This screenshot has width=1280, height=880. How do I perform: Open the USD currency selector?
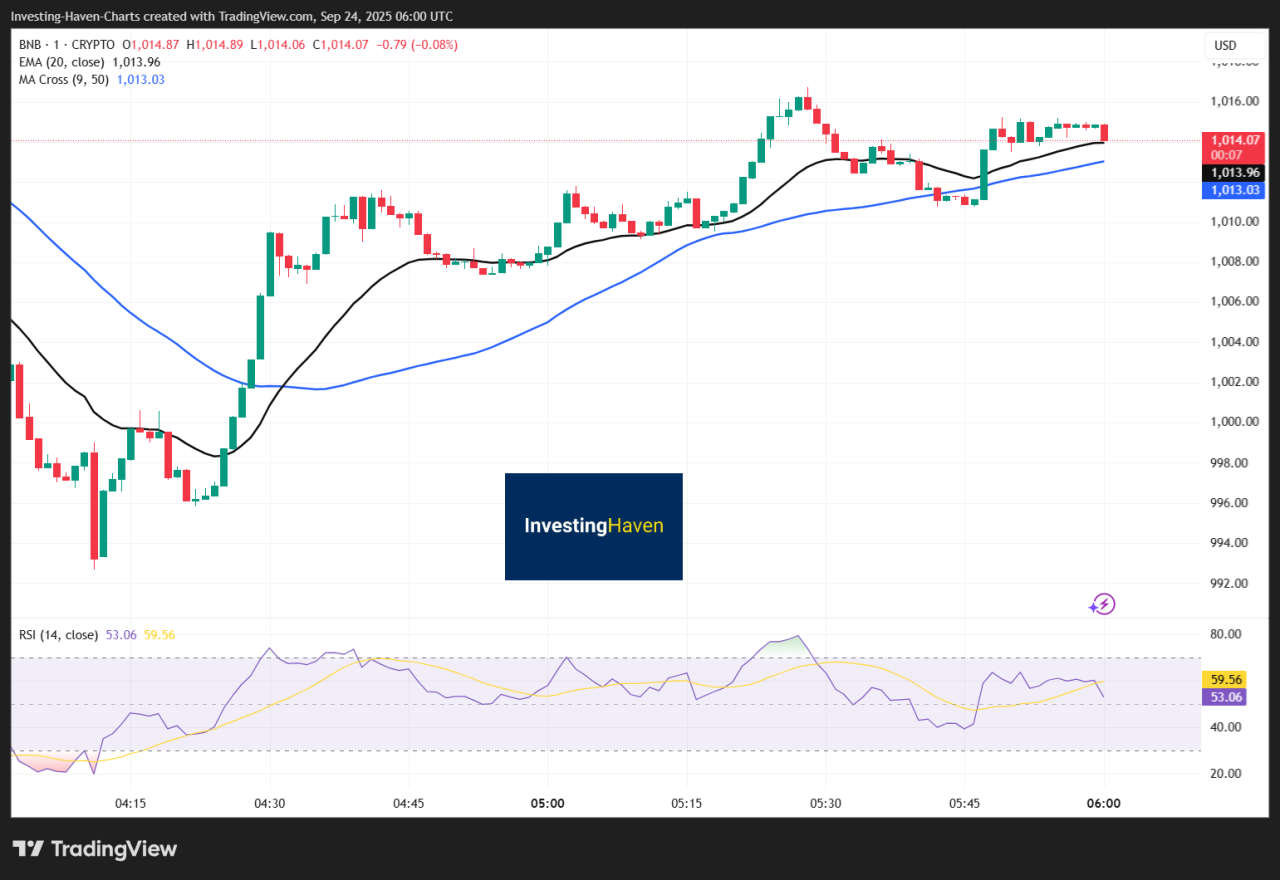(x=1225, y=45)
